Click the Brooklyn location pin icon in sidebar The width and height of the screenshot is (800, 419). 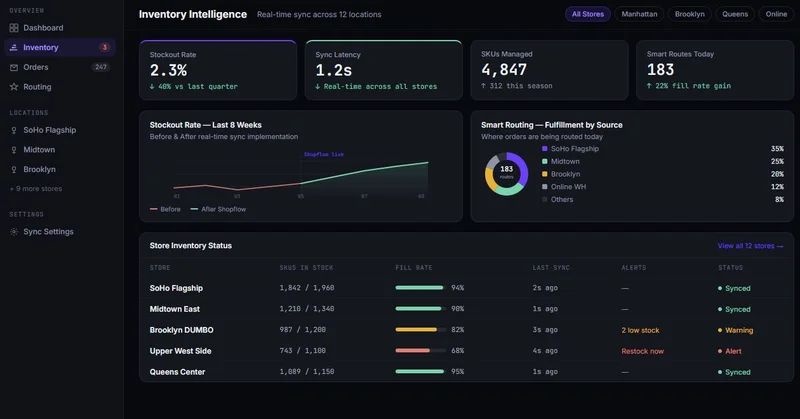(x=14, y=169)
